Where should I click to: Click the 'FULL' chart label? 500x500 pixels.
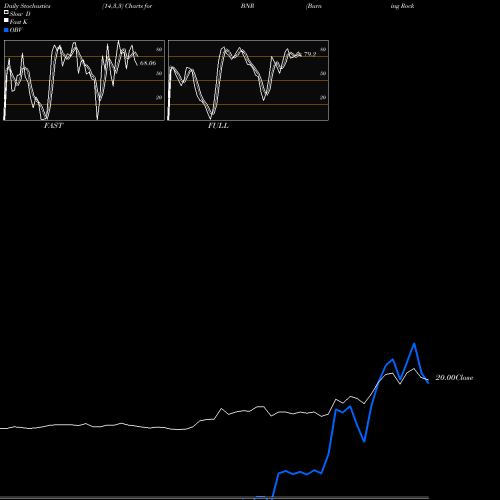[x=218, y=126]
